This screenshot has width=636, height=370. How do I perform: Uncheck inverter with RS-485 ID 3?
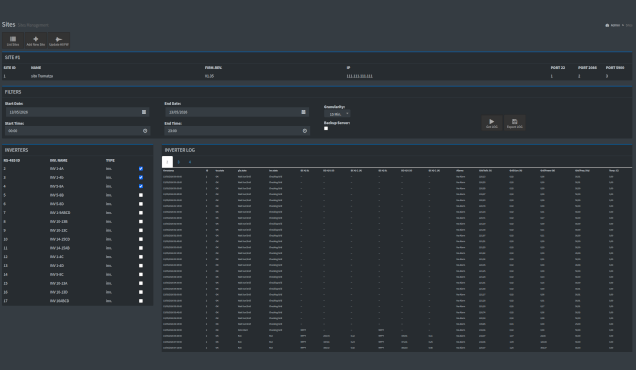click(141, 177)
